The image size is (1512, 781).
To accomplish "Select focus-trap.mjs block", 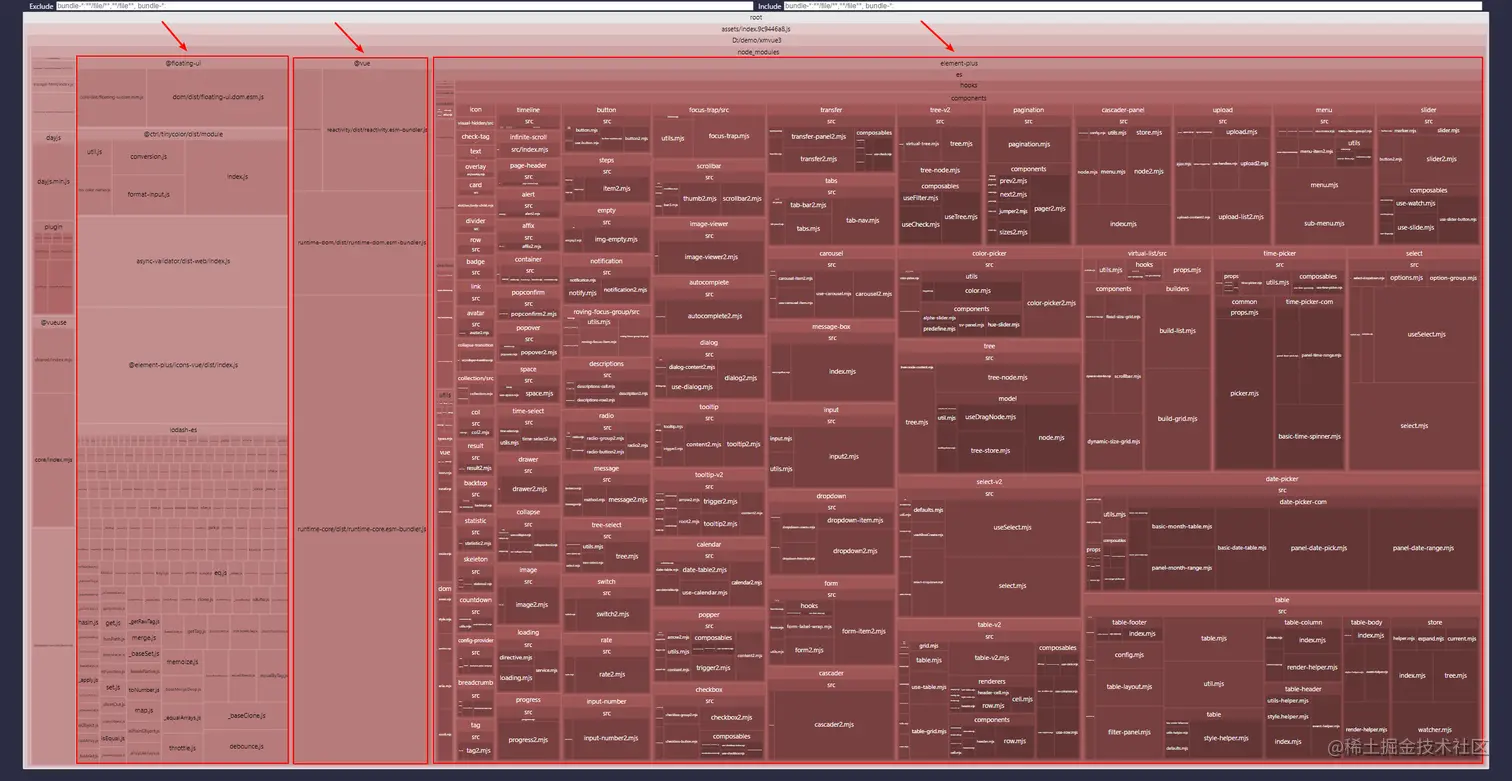I will point(729,136).
